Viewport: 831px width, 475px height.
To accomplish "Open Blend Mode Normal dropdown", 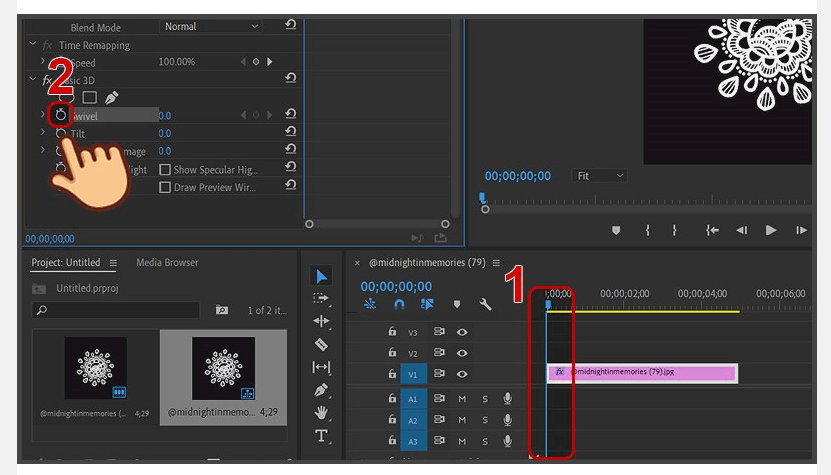I will coord(211,27).
